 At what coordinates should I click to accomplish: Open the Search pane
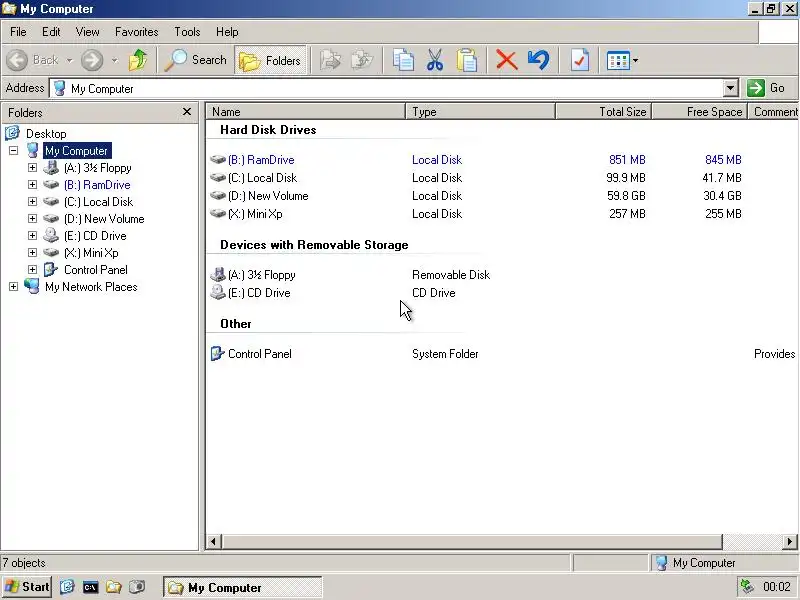coord(195,60)
